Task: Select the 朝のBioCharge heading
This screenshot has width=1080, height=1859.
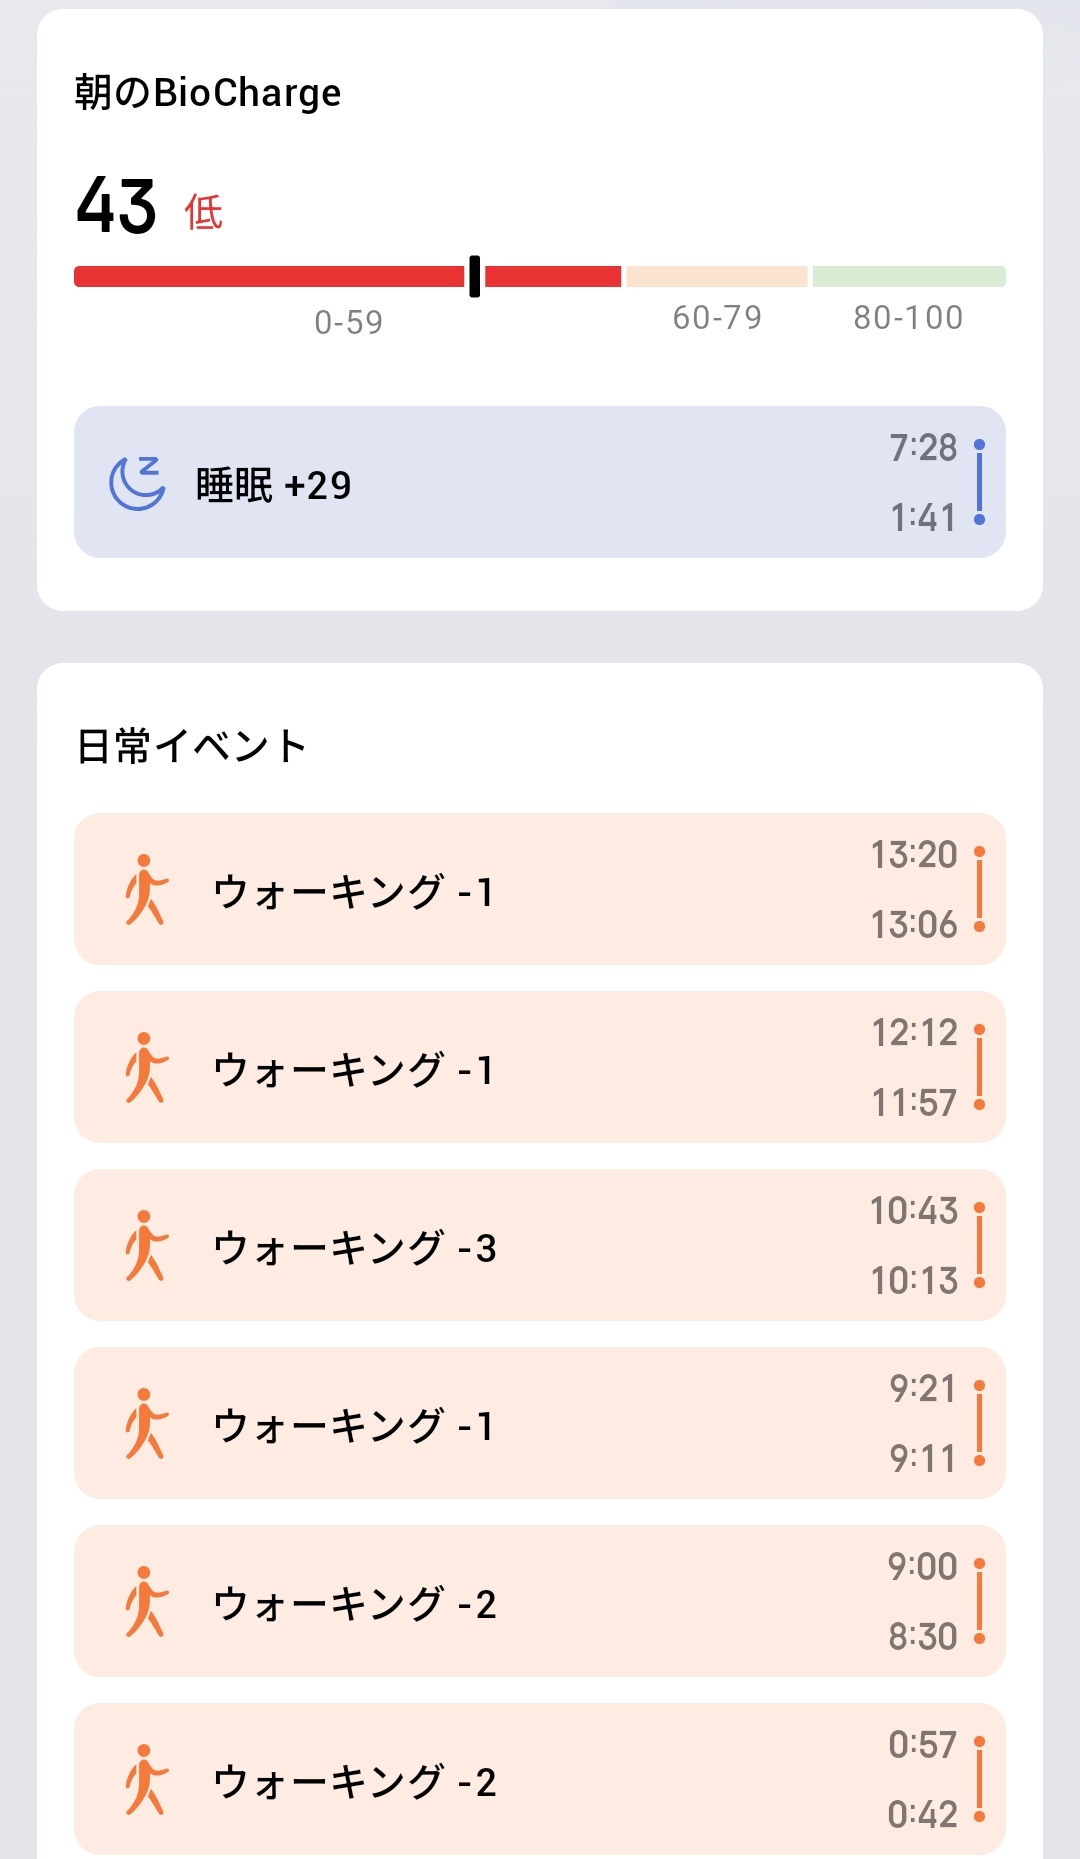Action: 208,93
